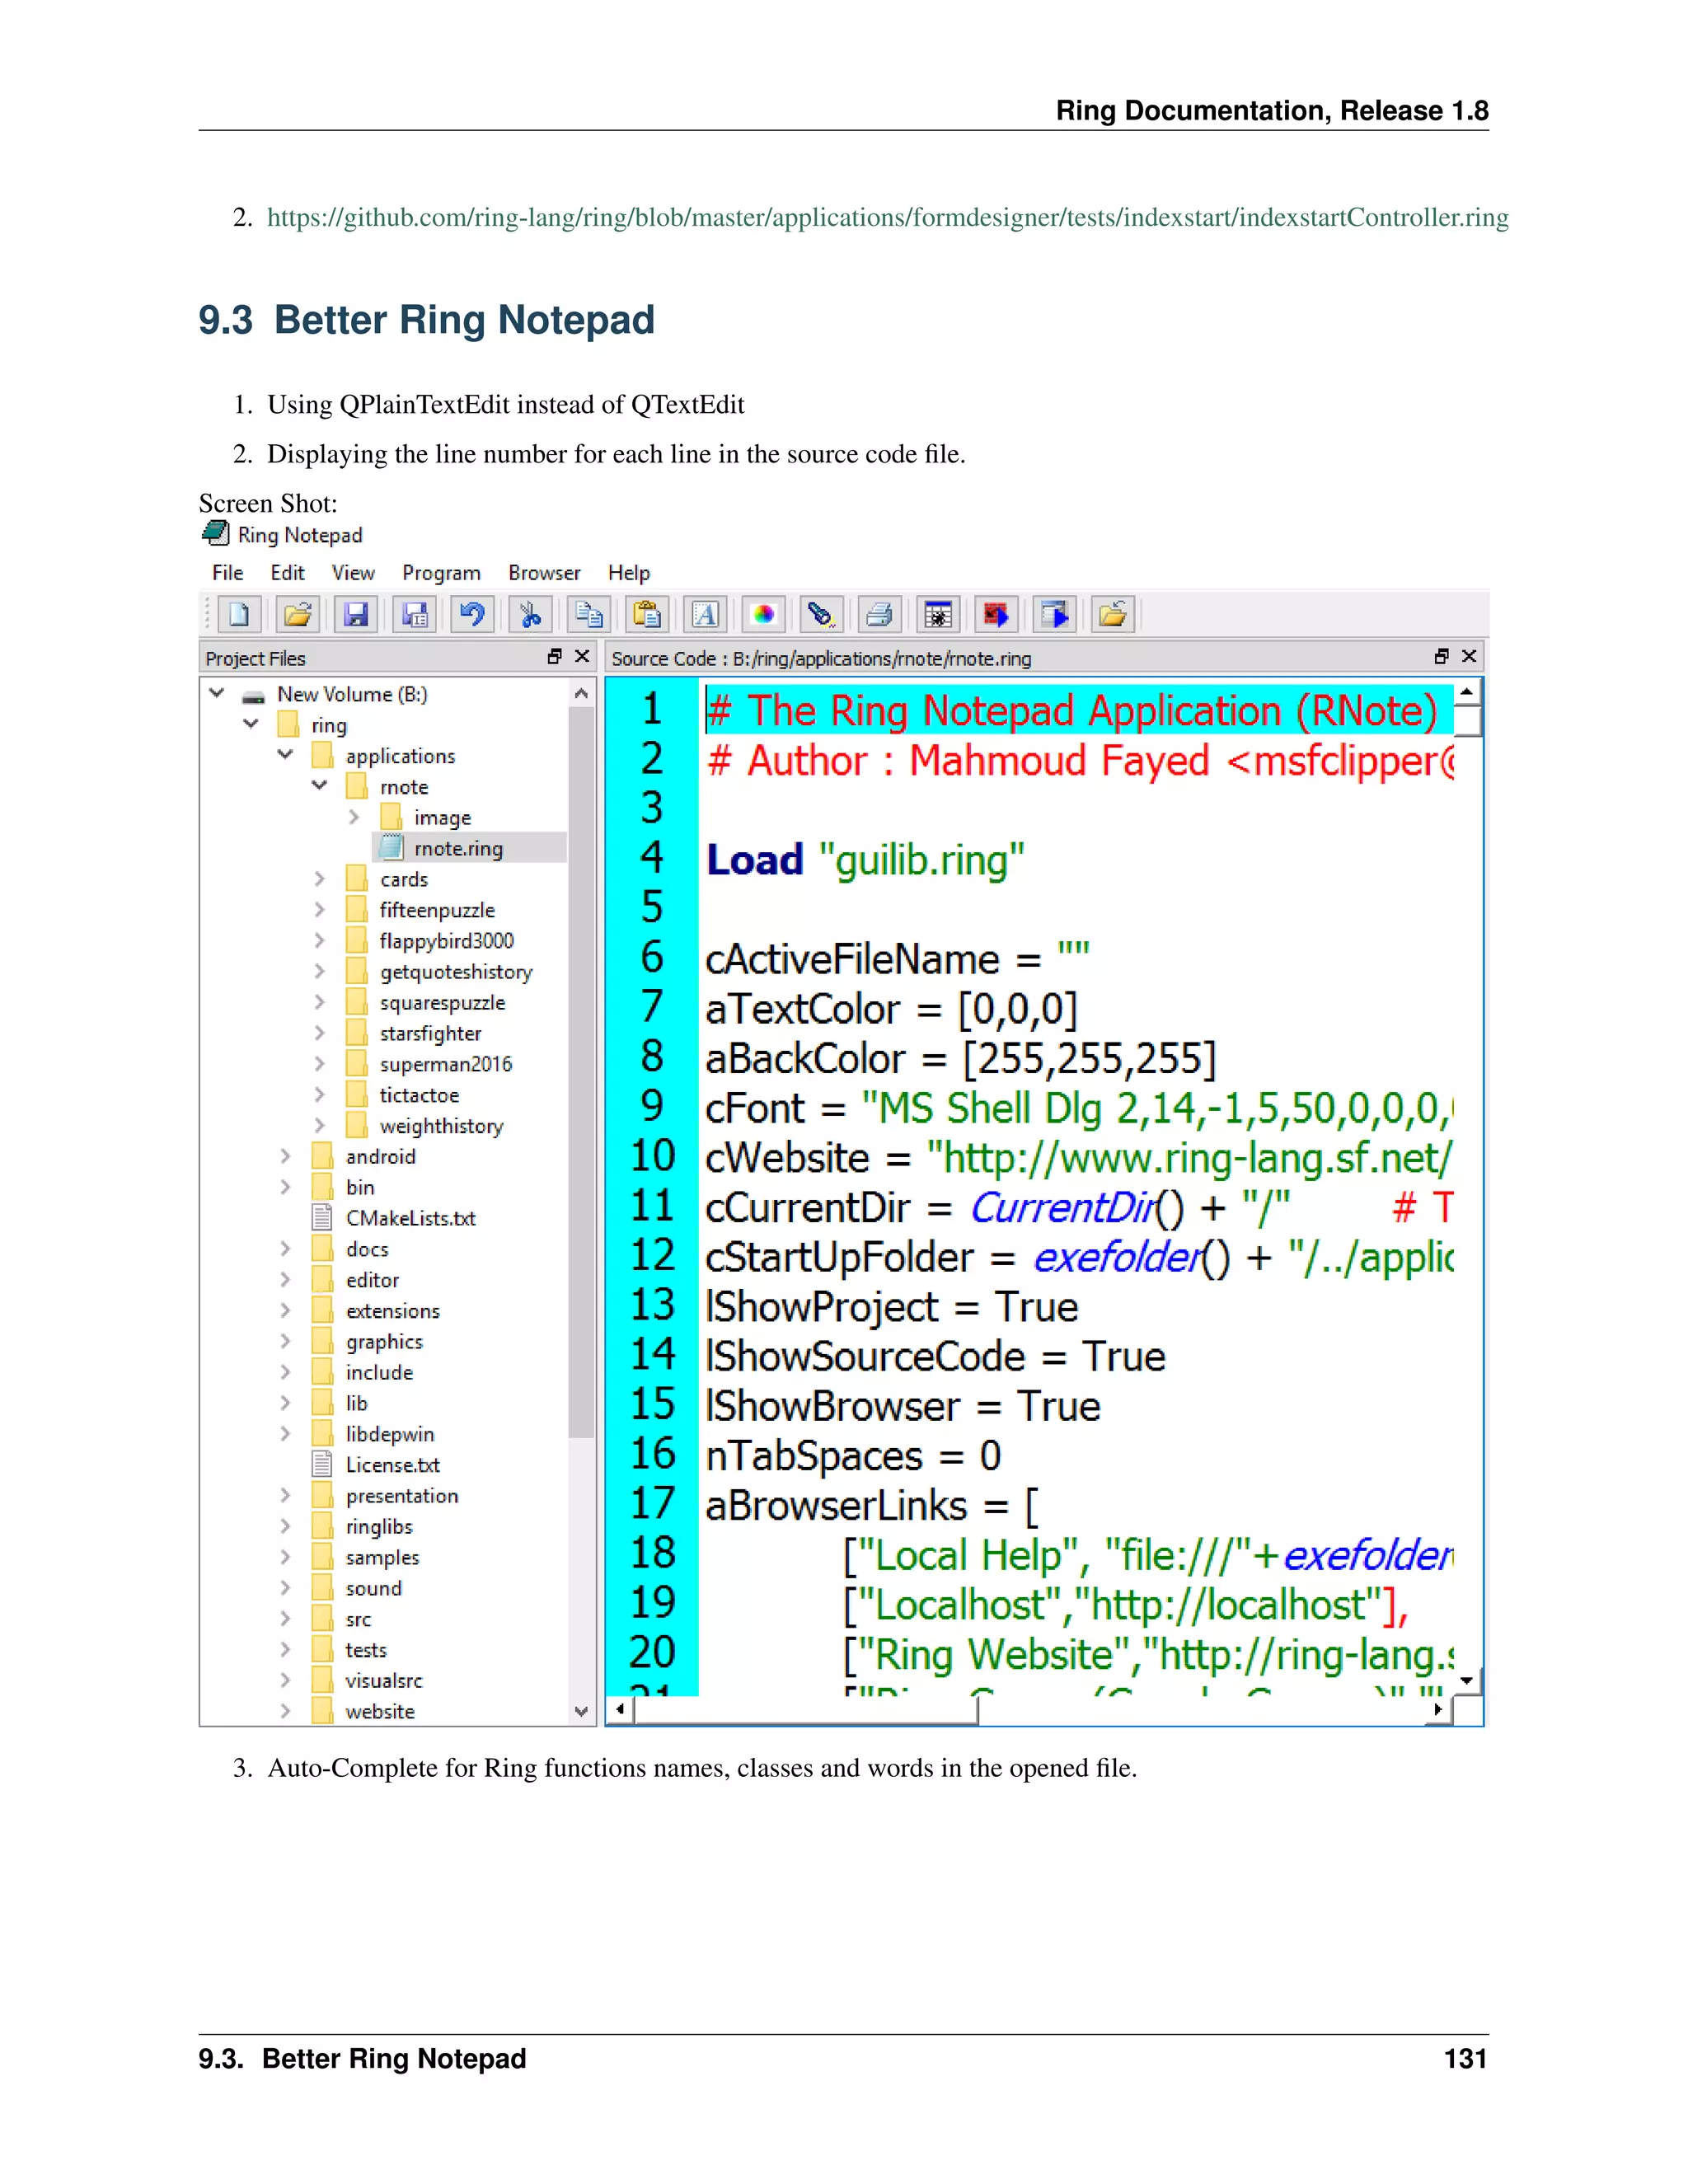Screen dimensions: 1688x2184
Task: Float the Project Files panel
Action: (x=555, y=657)
